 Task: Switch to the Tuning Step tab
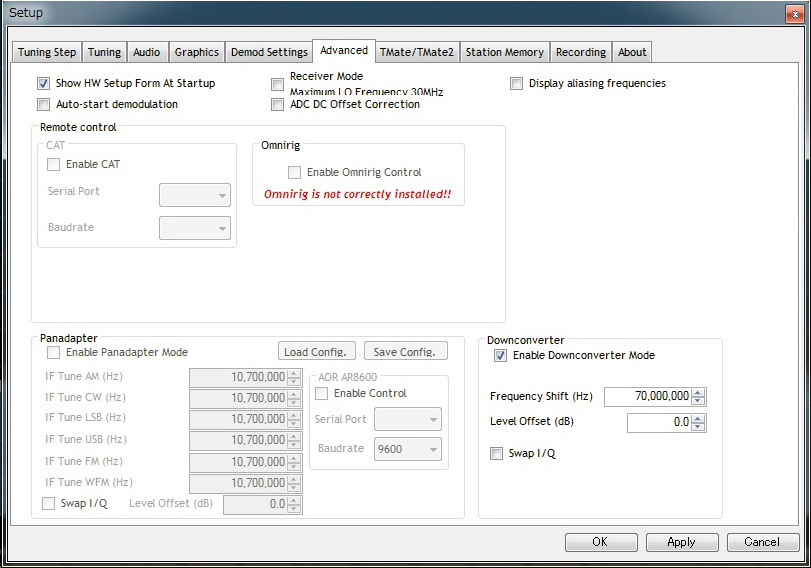[47, 52]
